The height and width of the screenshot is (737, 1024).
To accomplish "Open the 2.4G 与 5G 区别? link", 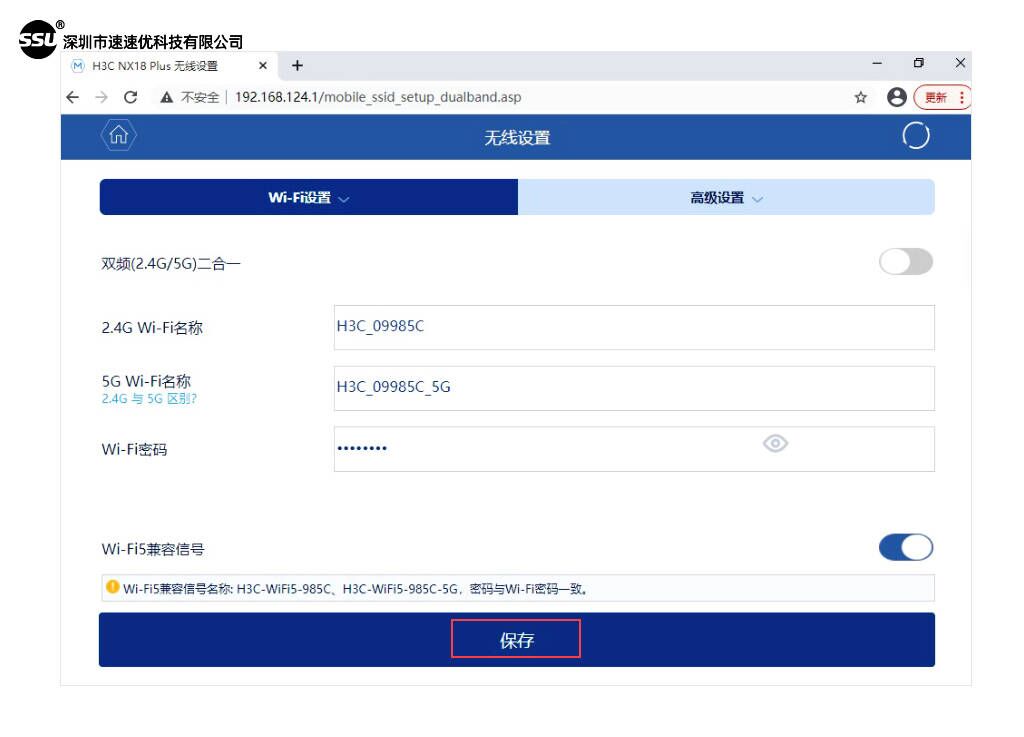I will 149,399.
